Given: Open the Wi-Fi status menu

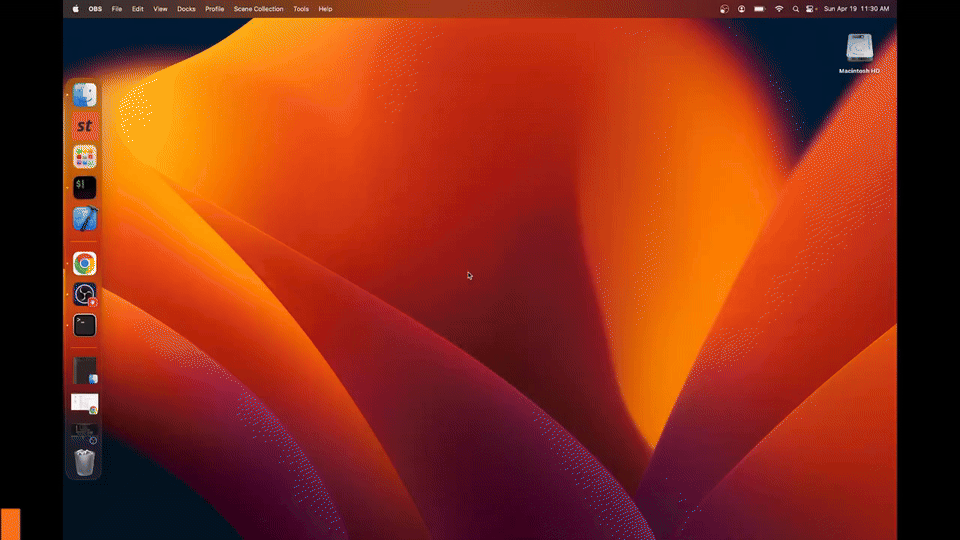Looking at the screenshot, I should pos(779,9).
